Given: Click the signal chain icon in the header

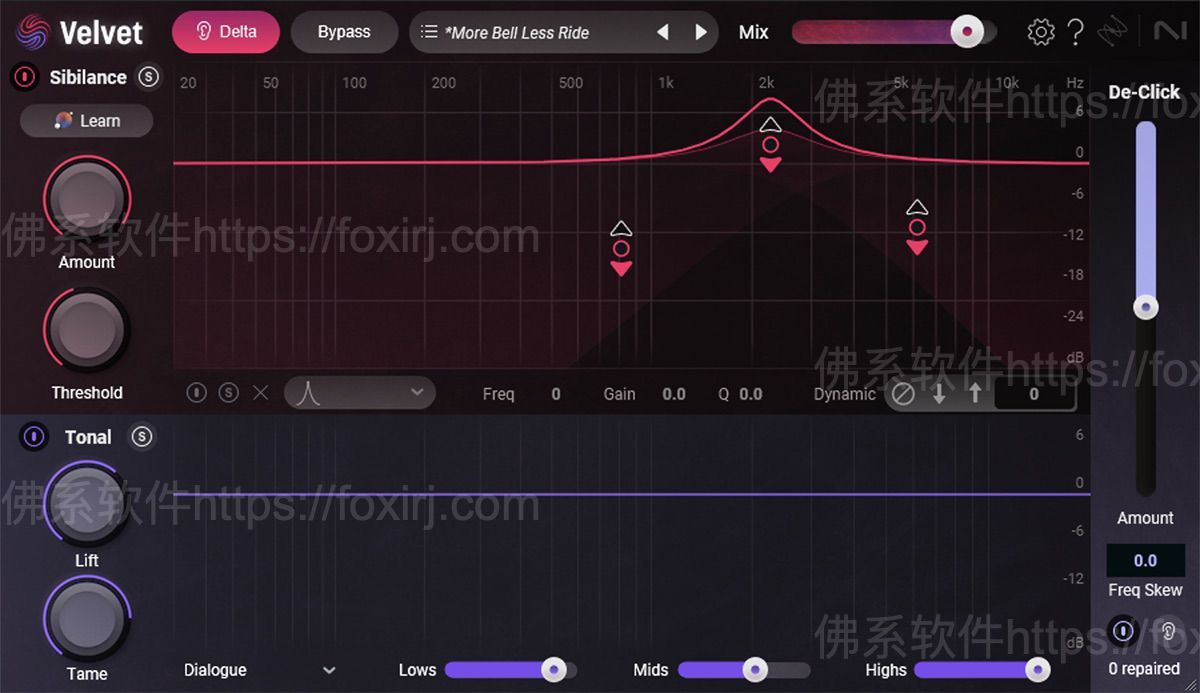Looking at the screenshot, I should (x=1113, y=31).
